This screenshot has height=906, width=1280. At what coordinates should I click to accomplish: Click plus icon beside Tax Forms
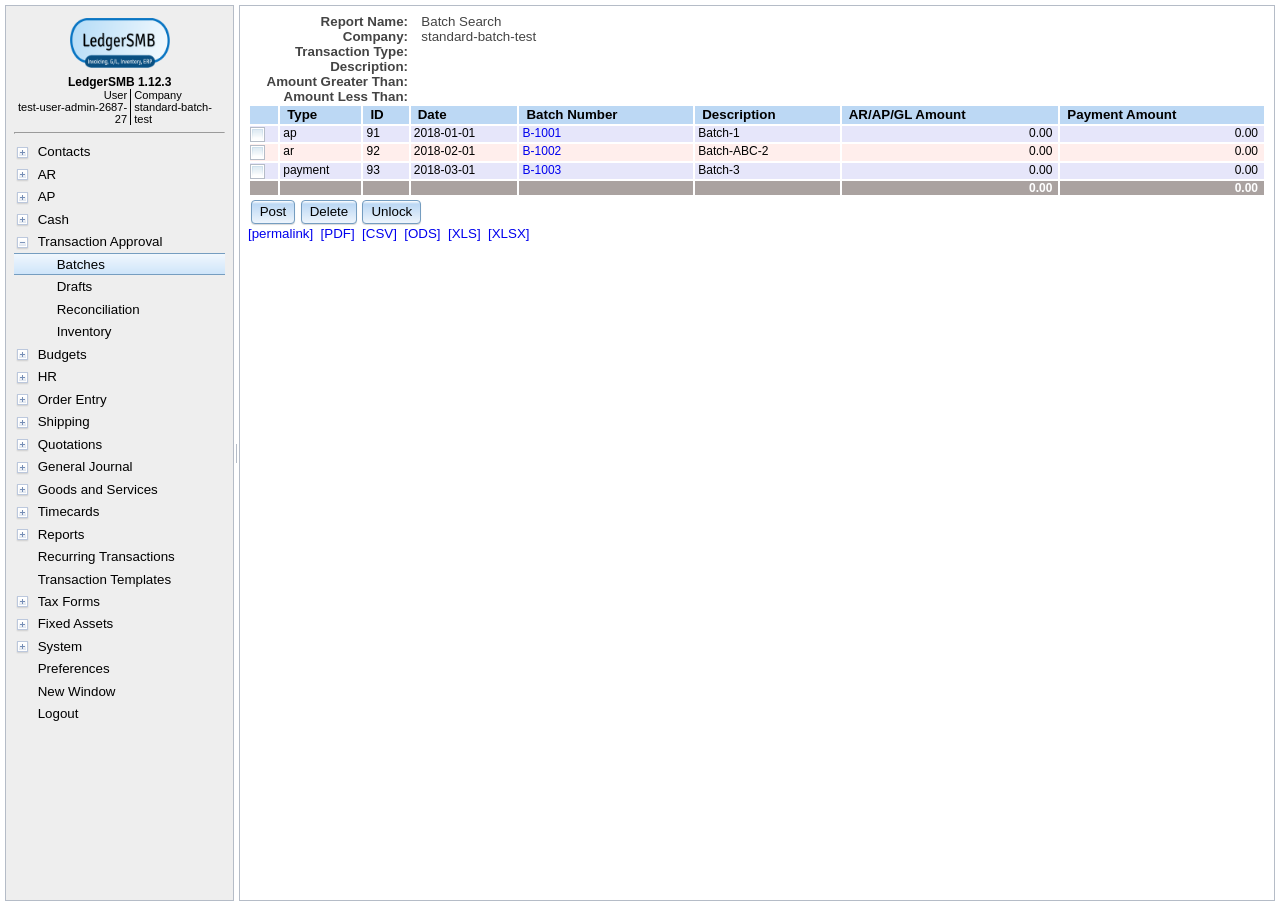(x=22, y=602)
